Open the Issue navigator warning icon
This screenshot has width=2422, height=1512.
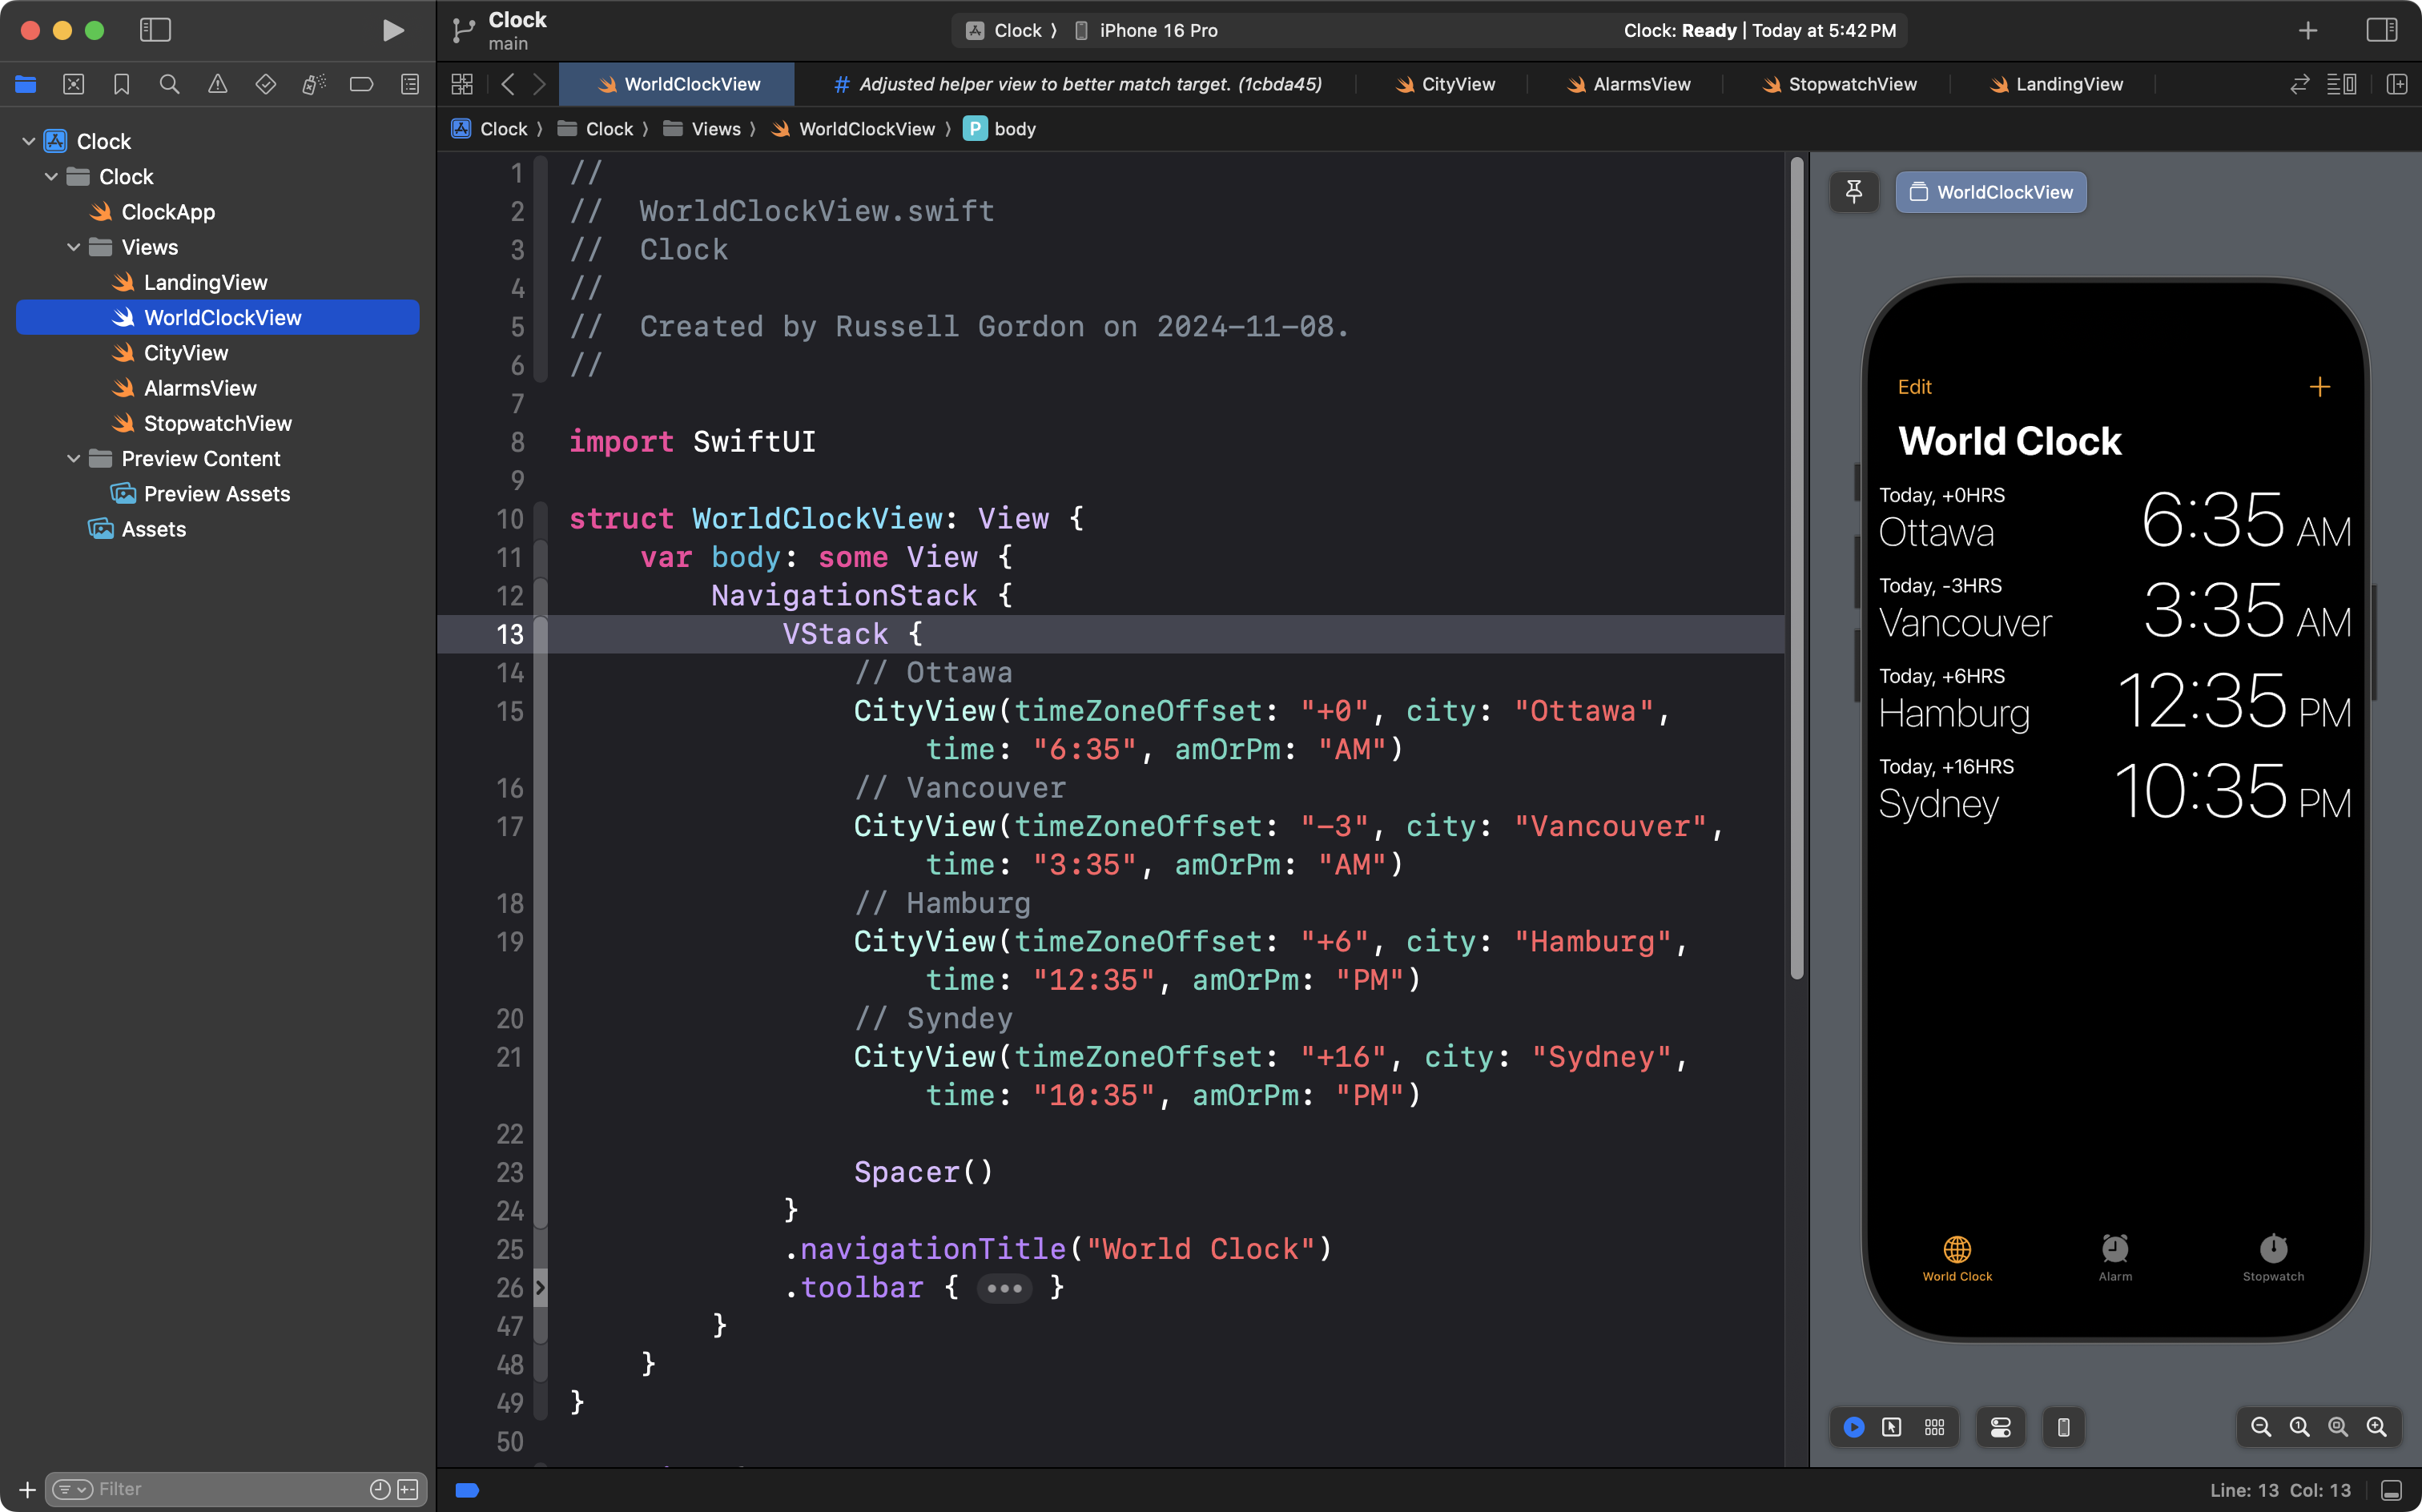click(217, 84)
